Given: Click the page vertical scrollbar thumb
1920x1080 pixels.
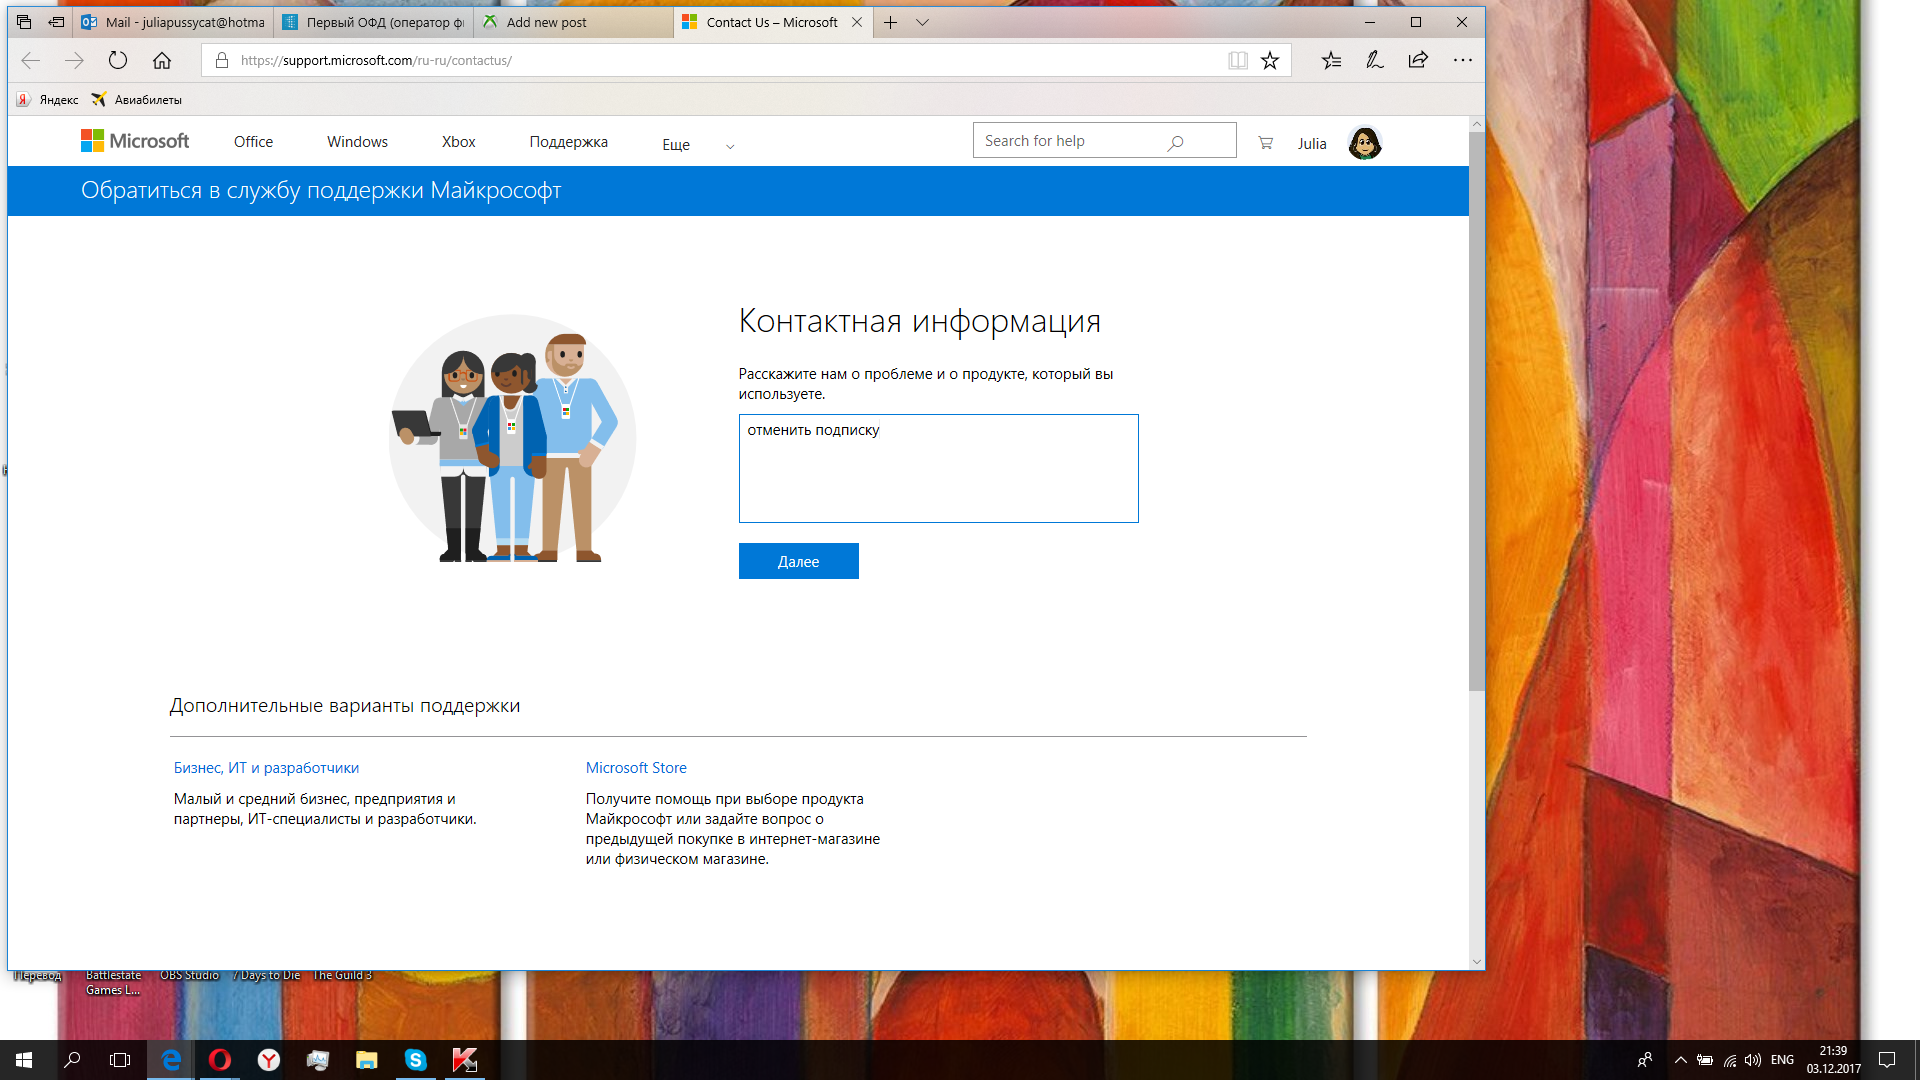Looking at the screenshot, I should (x=1476, y=410).
